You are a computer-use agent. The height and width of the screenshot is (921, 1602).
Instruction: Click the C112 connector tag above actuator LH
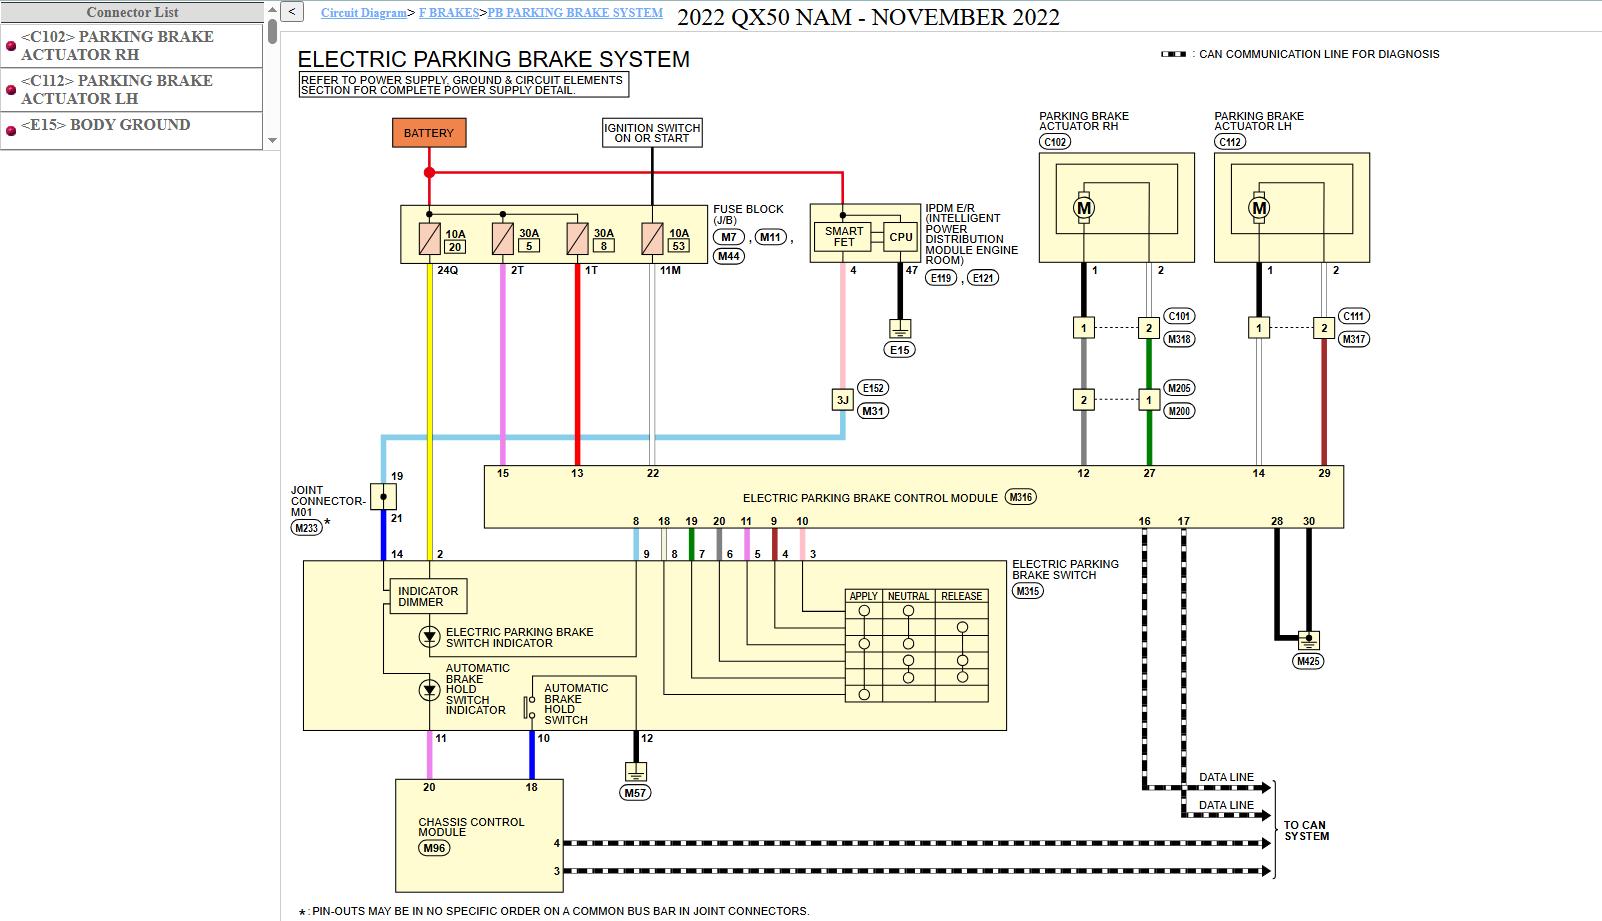coord(1230,142)
